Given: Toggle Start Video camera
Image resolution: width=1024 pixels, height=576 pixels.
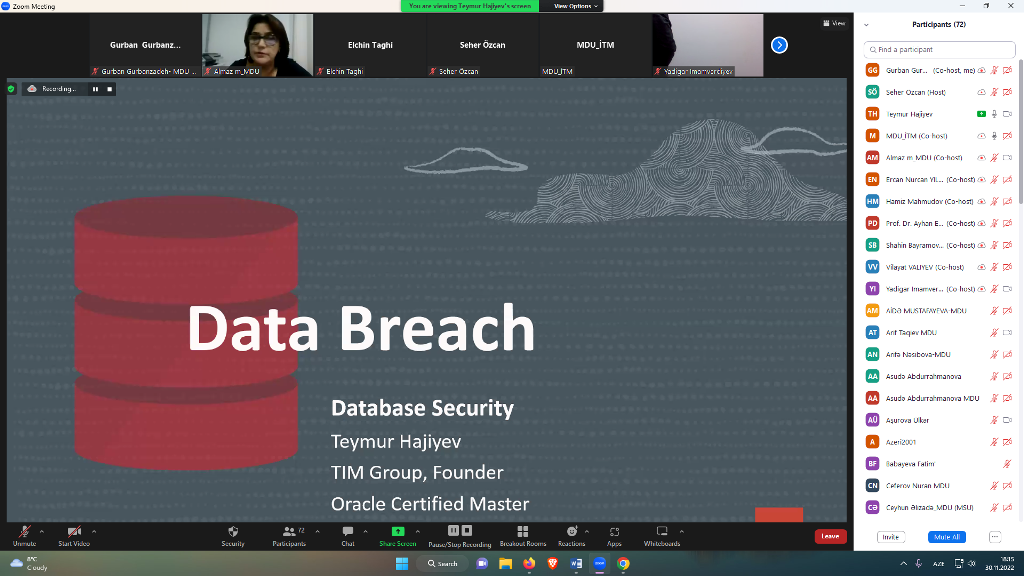Looking at the screenshot, I should tap(73, 532).
